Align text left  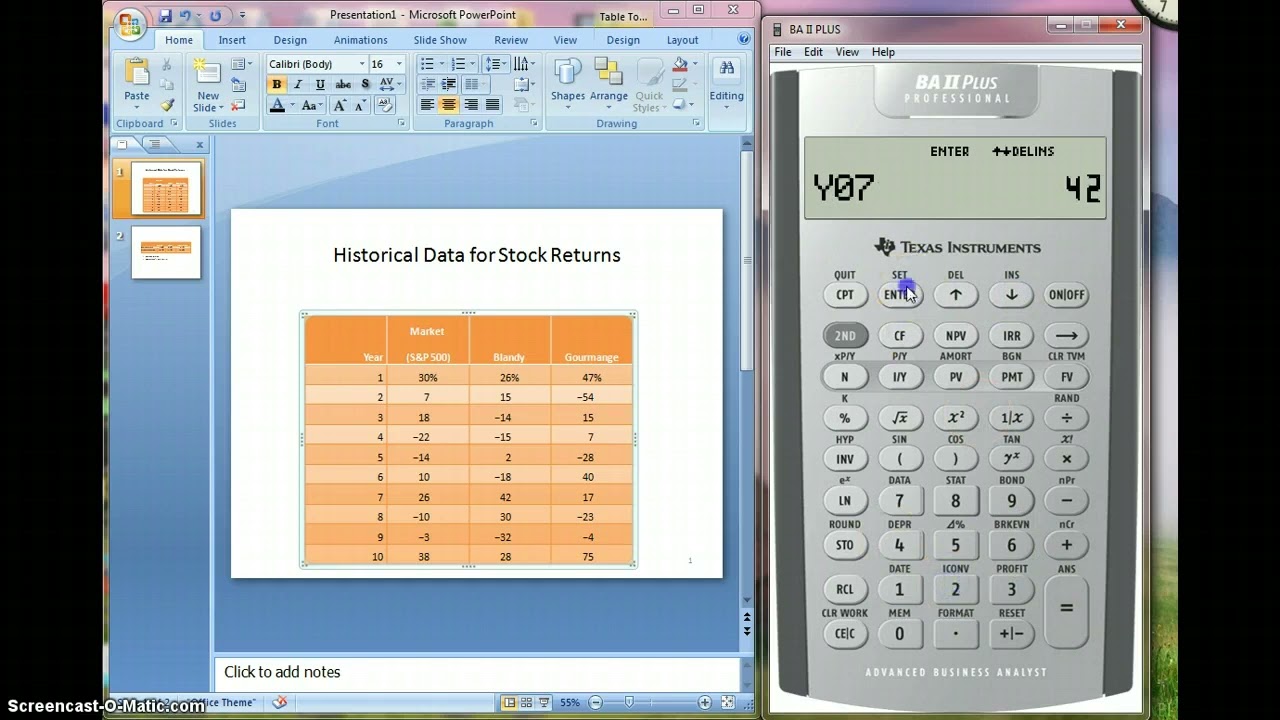click(x=427, y=105)
